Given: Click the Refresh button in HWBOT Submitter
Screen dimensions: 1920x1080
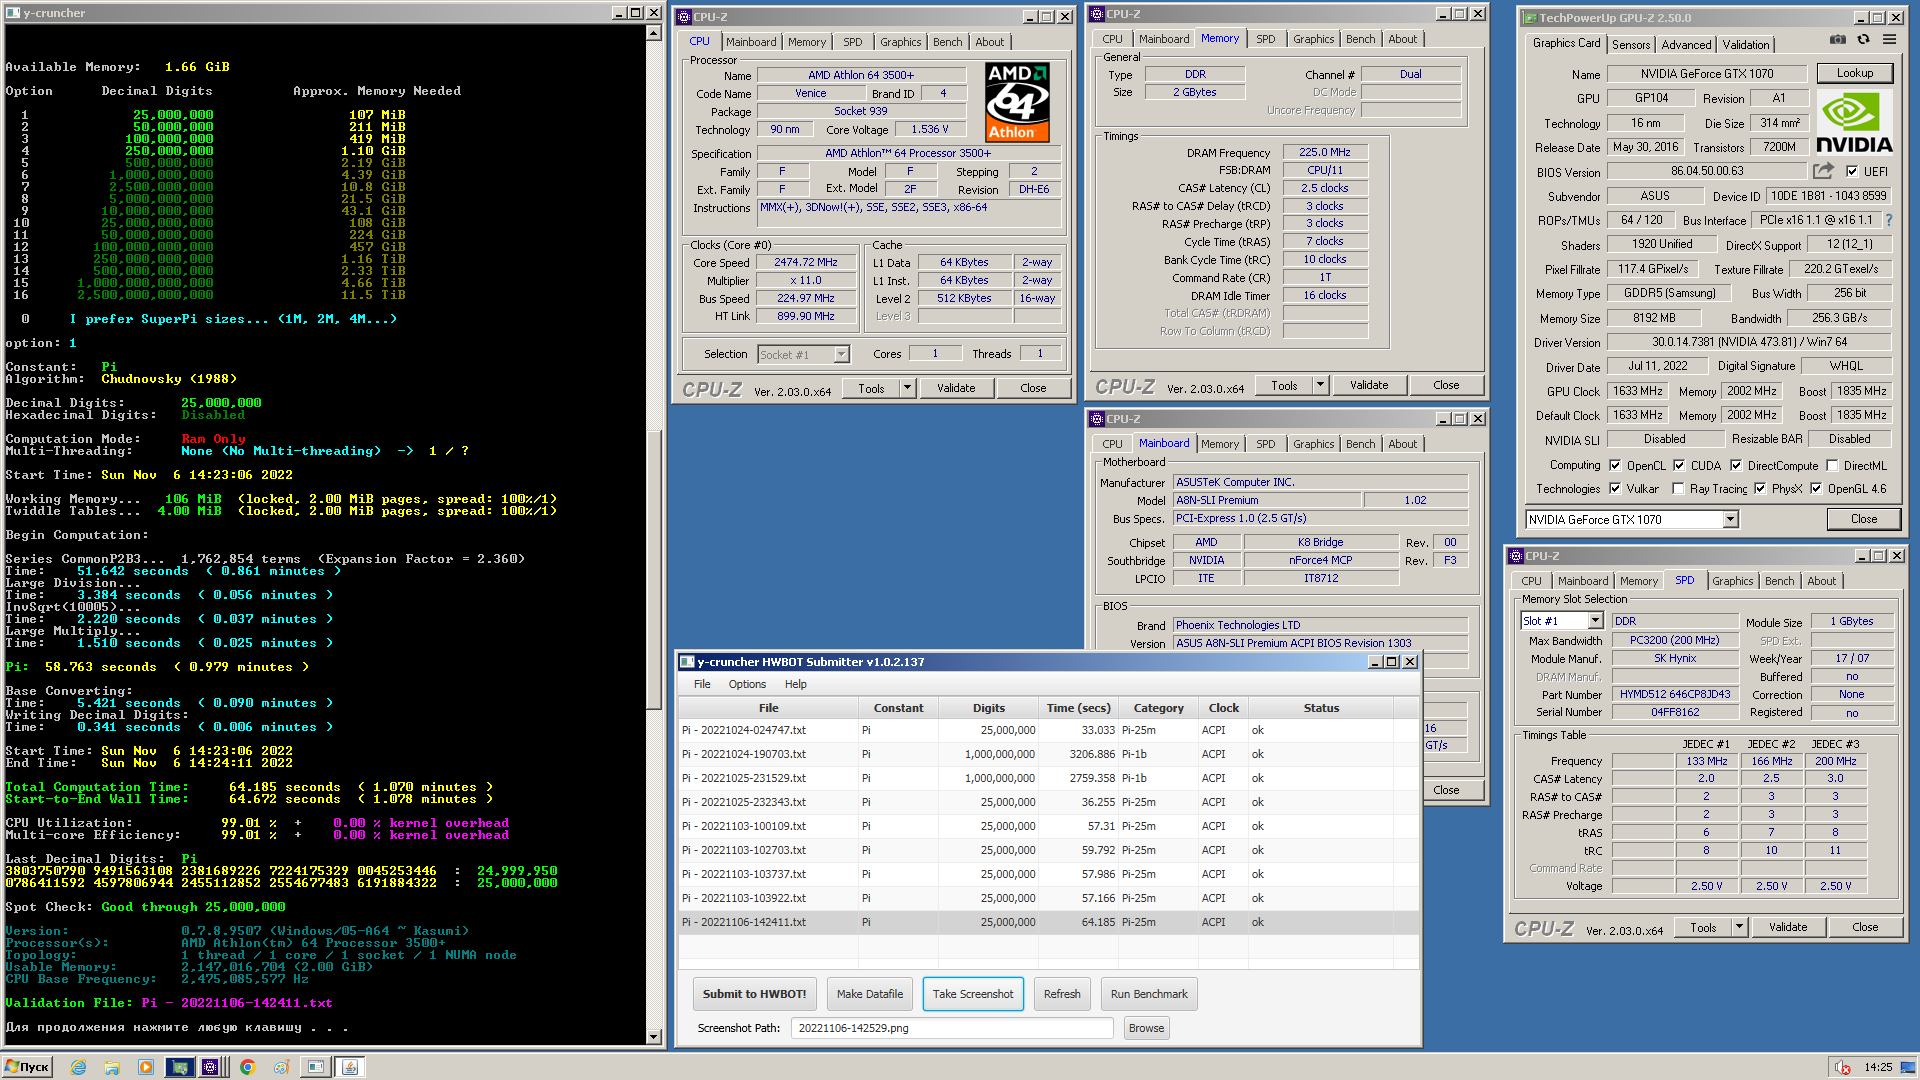Looking at the screenshot, I should pyautogui.click(x=1062, y=994).
